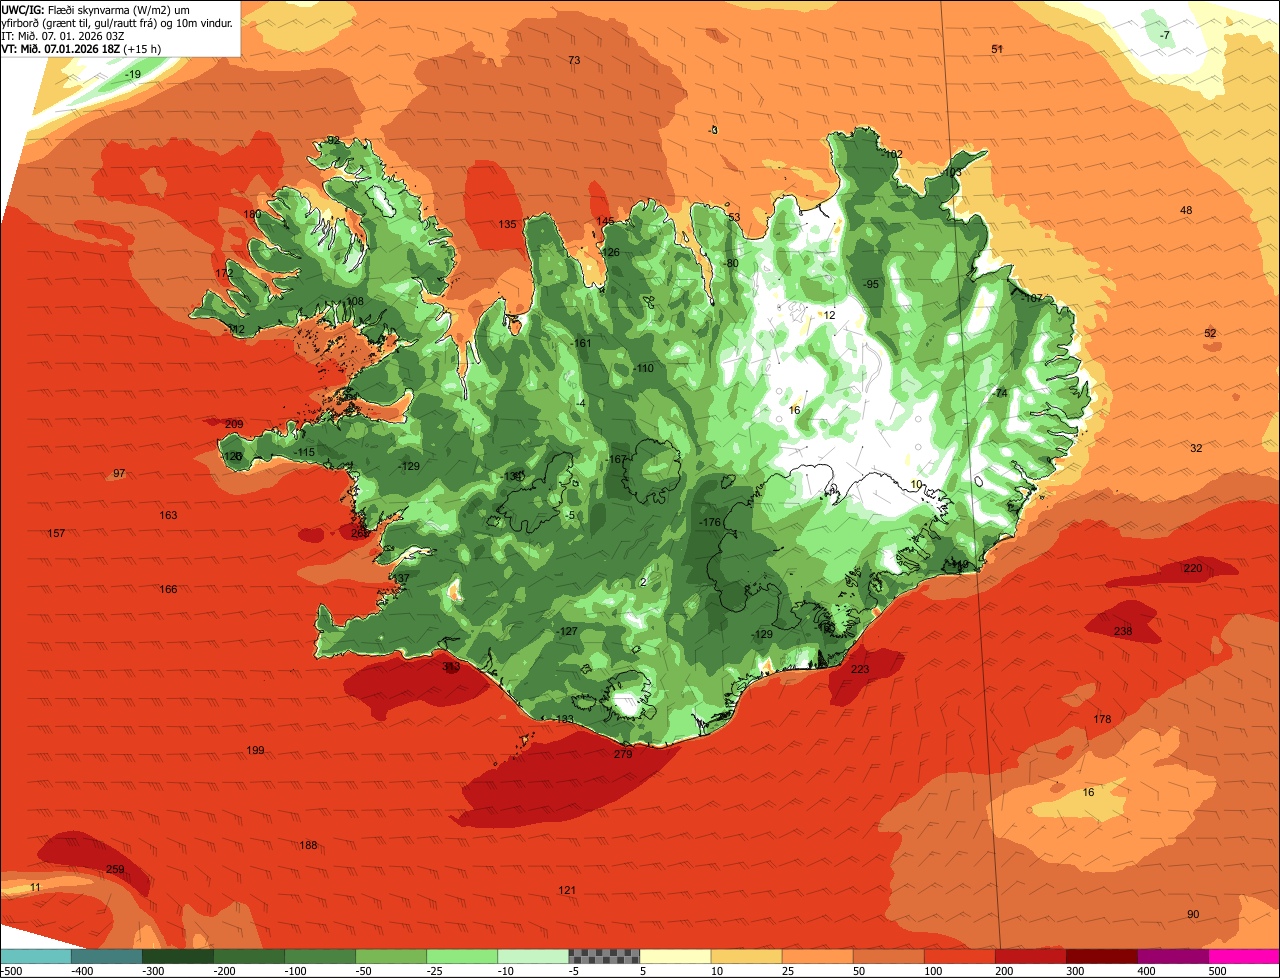Click the value 51 near the top right
The height and width of the screenshot is (978, 1280).
tap(997, 49)
